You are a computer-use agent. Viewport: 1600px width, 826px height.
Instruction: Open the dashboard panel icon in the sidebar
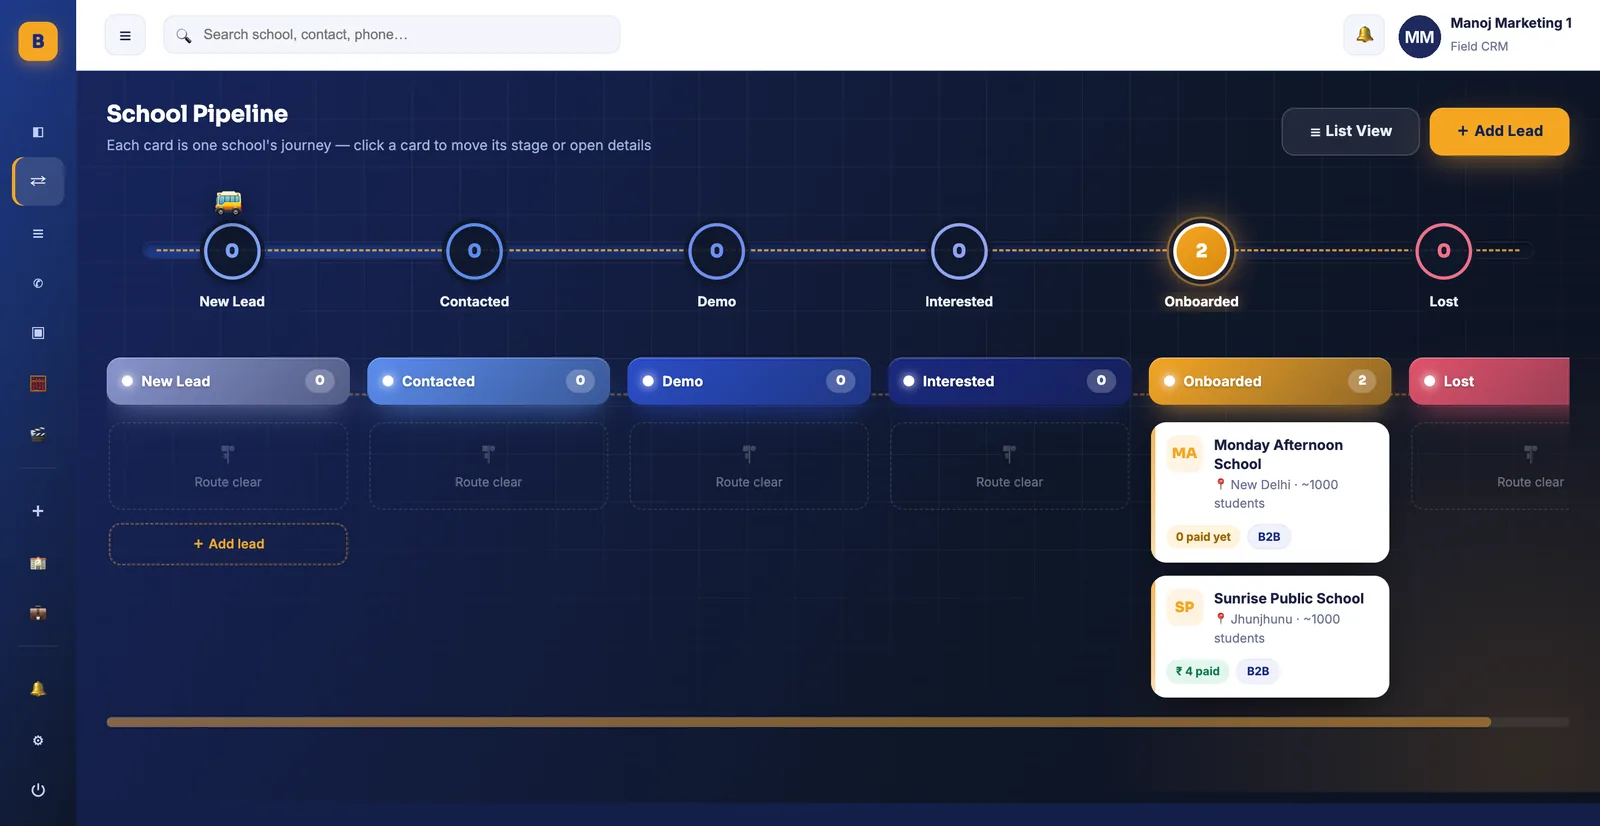point(38,132)
